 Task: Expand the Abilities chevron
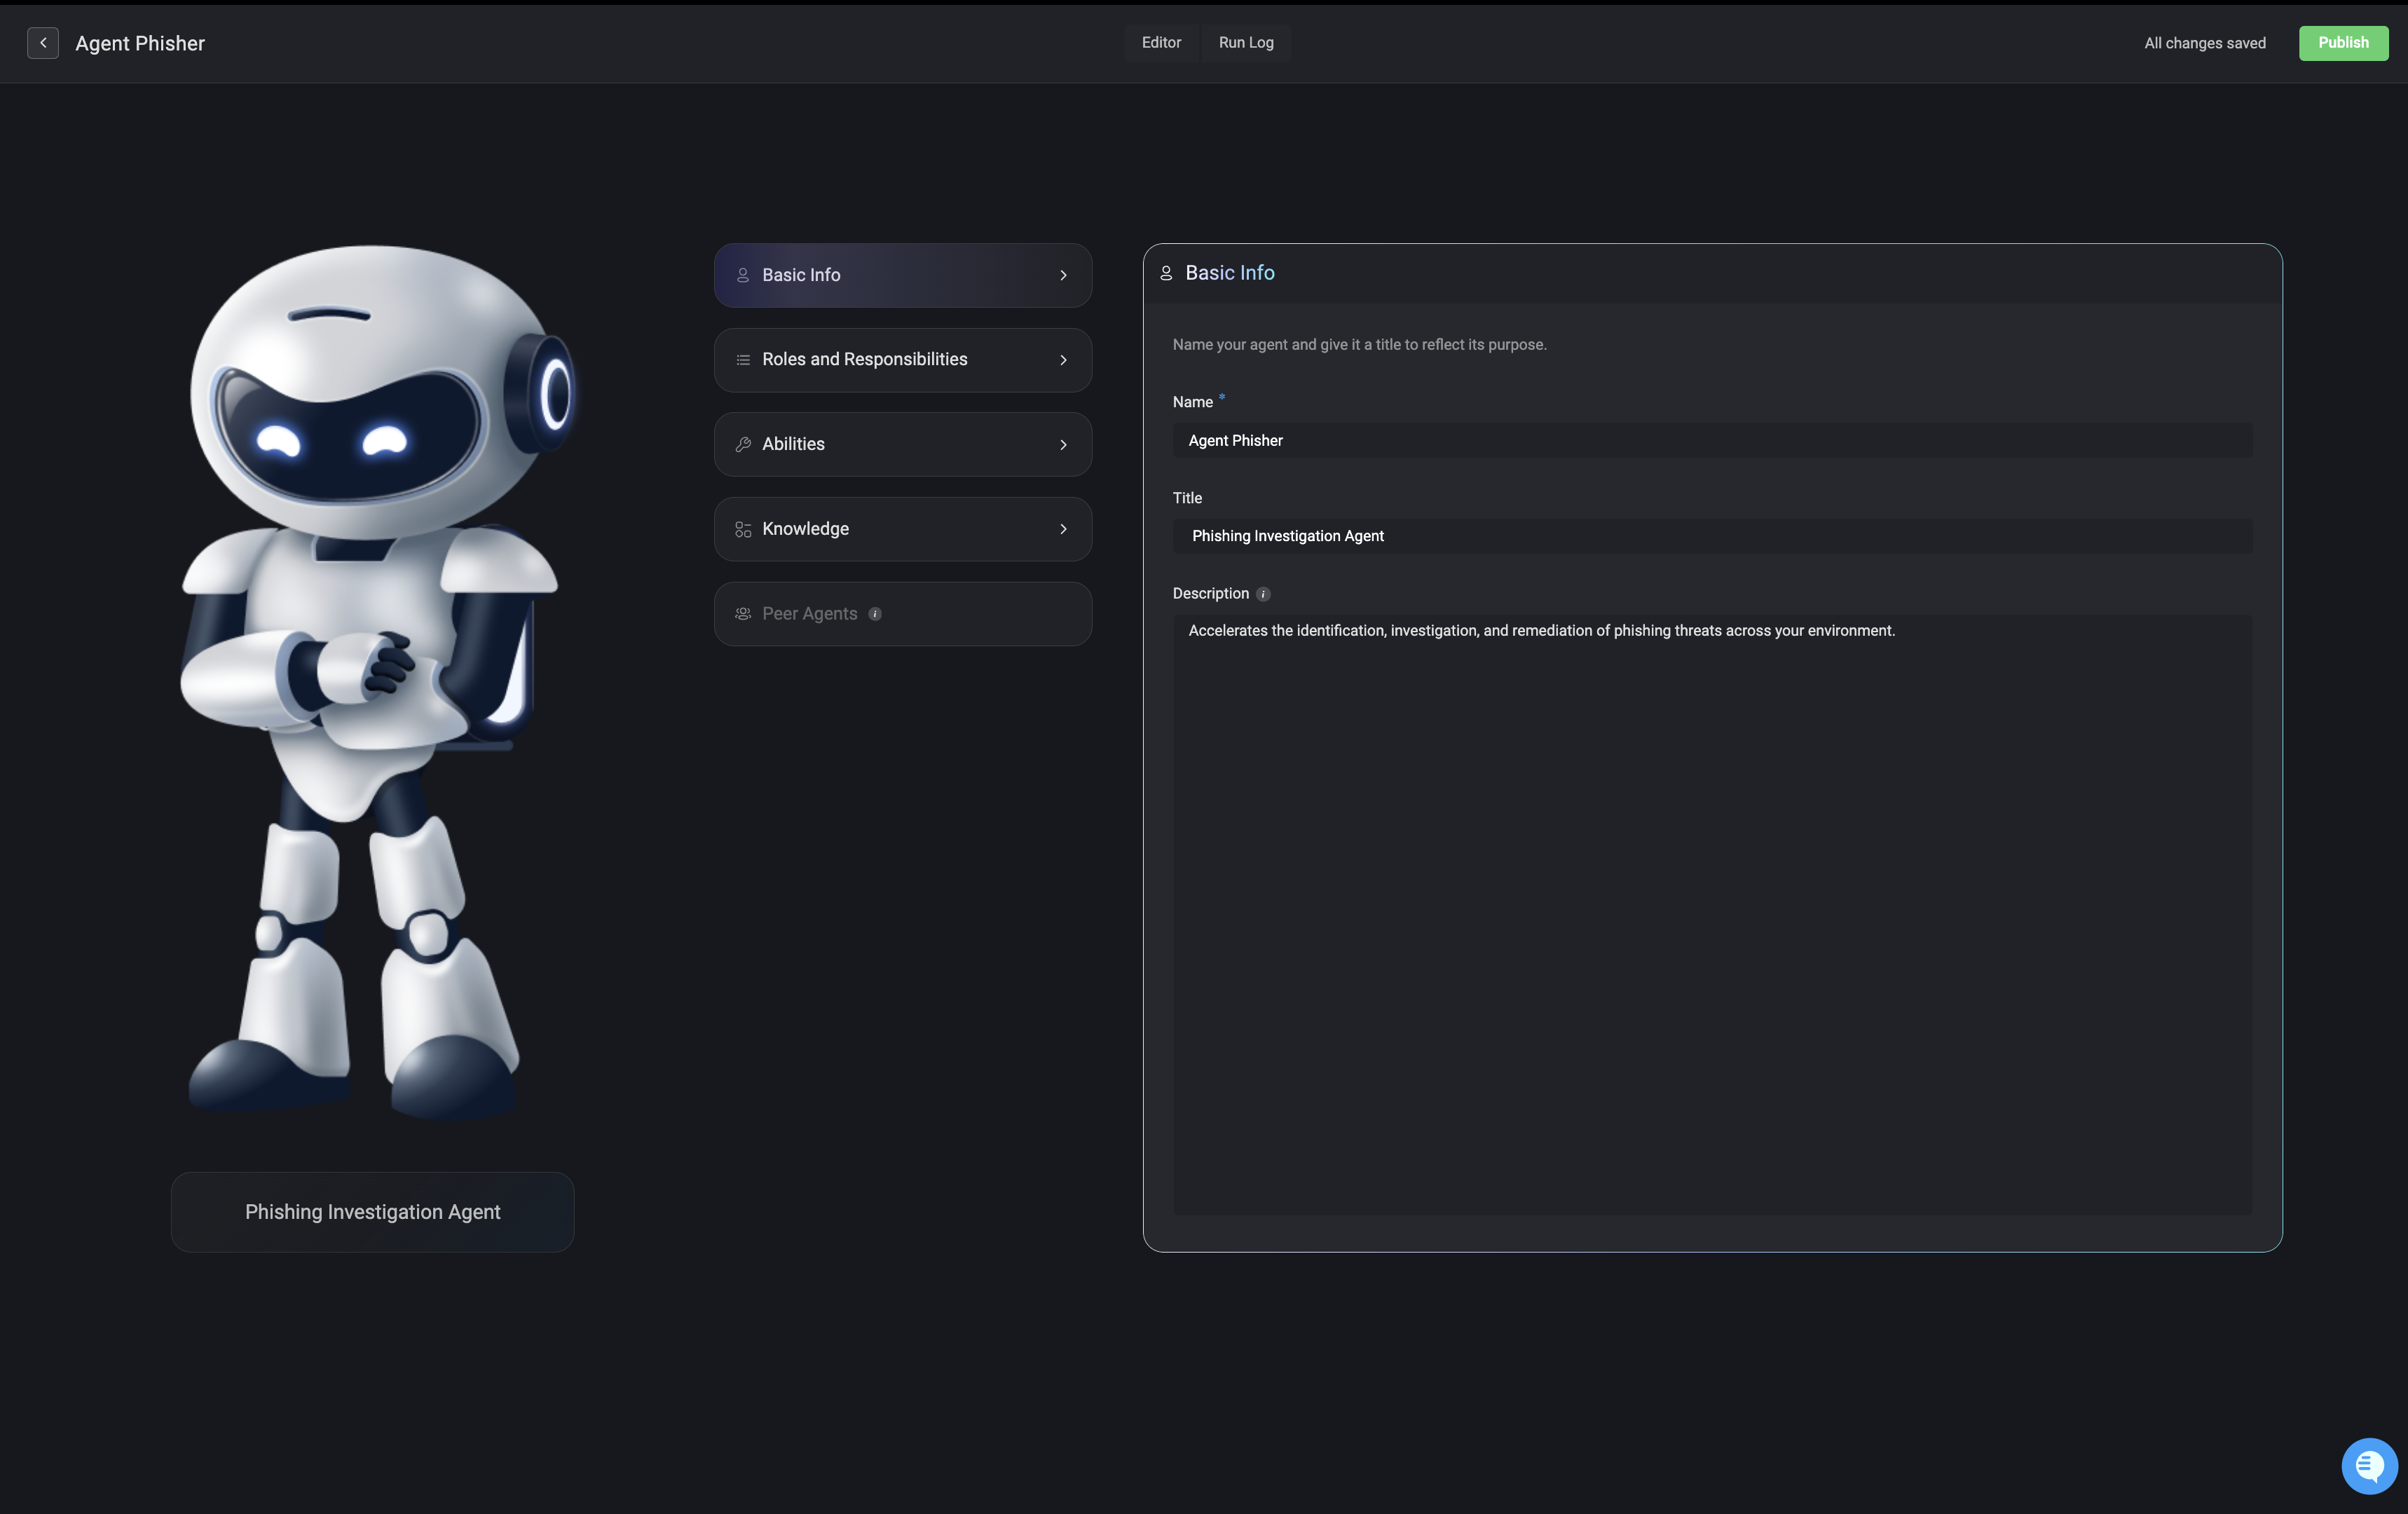coord(1063,444)
